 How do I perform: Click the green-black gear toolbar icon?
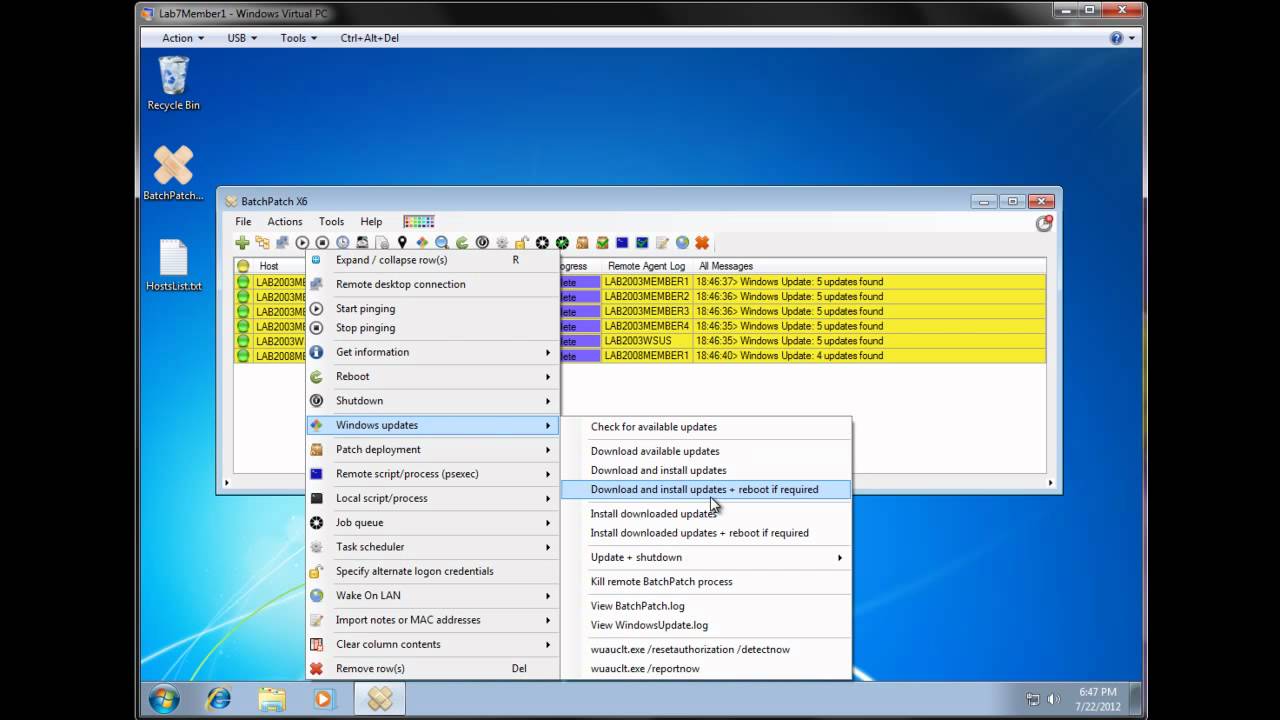[x=562, y=242]
